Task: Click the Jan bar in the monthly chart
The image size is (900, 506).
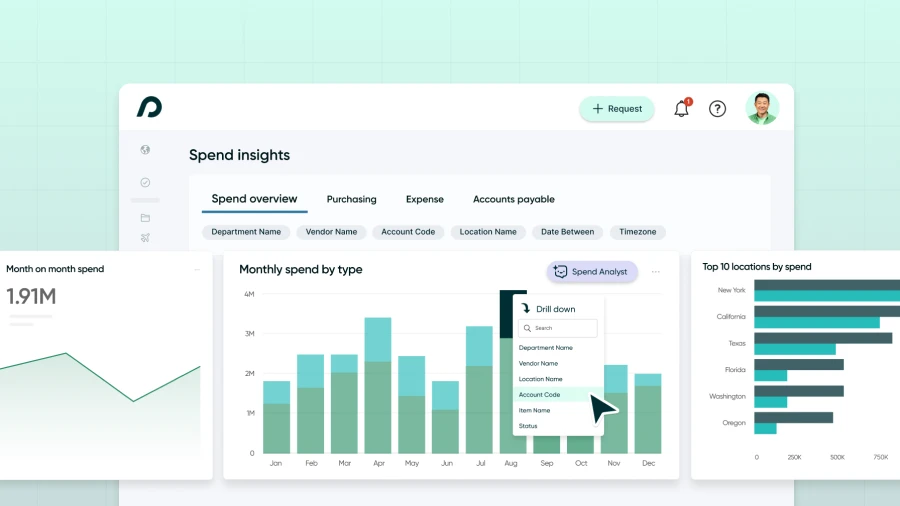Action: pos(276,418)
